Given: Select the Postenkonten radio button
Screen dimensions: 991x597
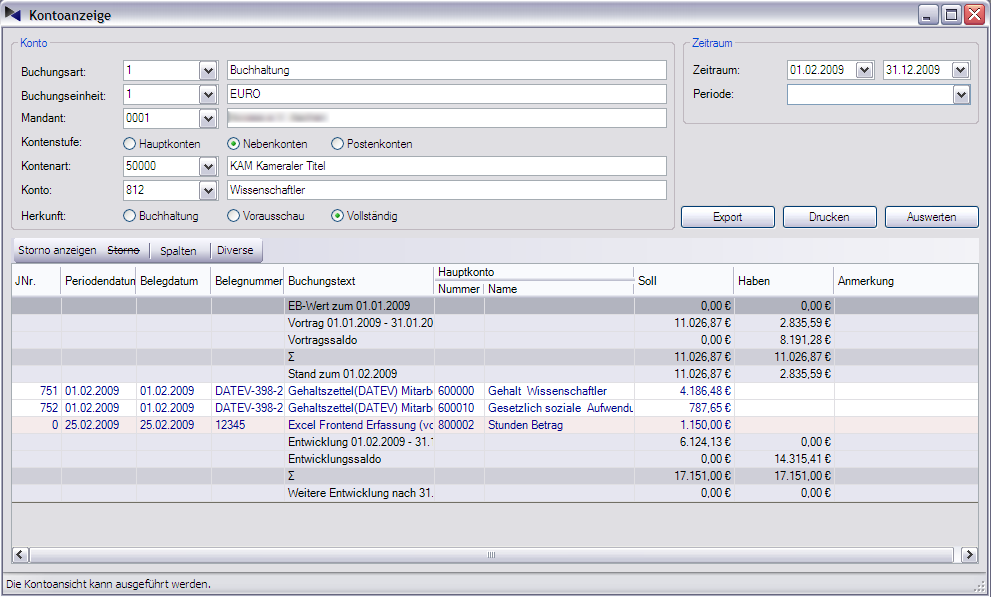Looking at the screenshot, I should click(x=338, y=144).
